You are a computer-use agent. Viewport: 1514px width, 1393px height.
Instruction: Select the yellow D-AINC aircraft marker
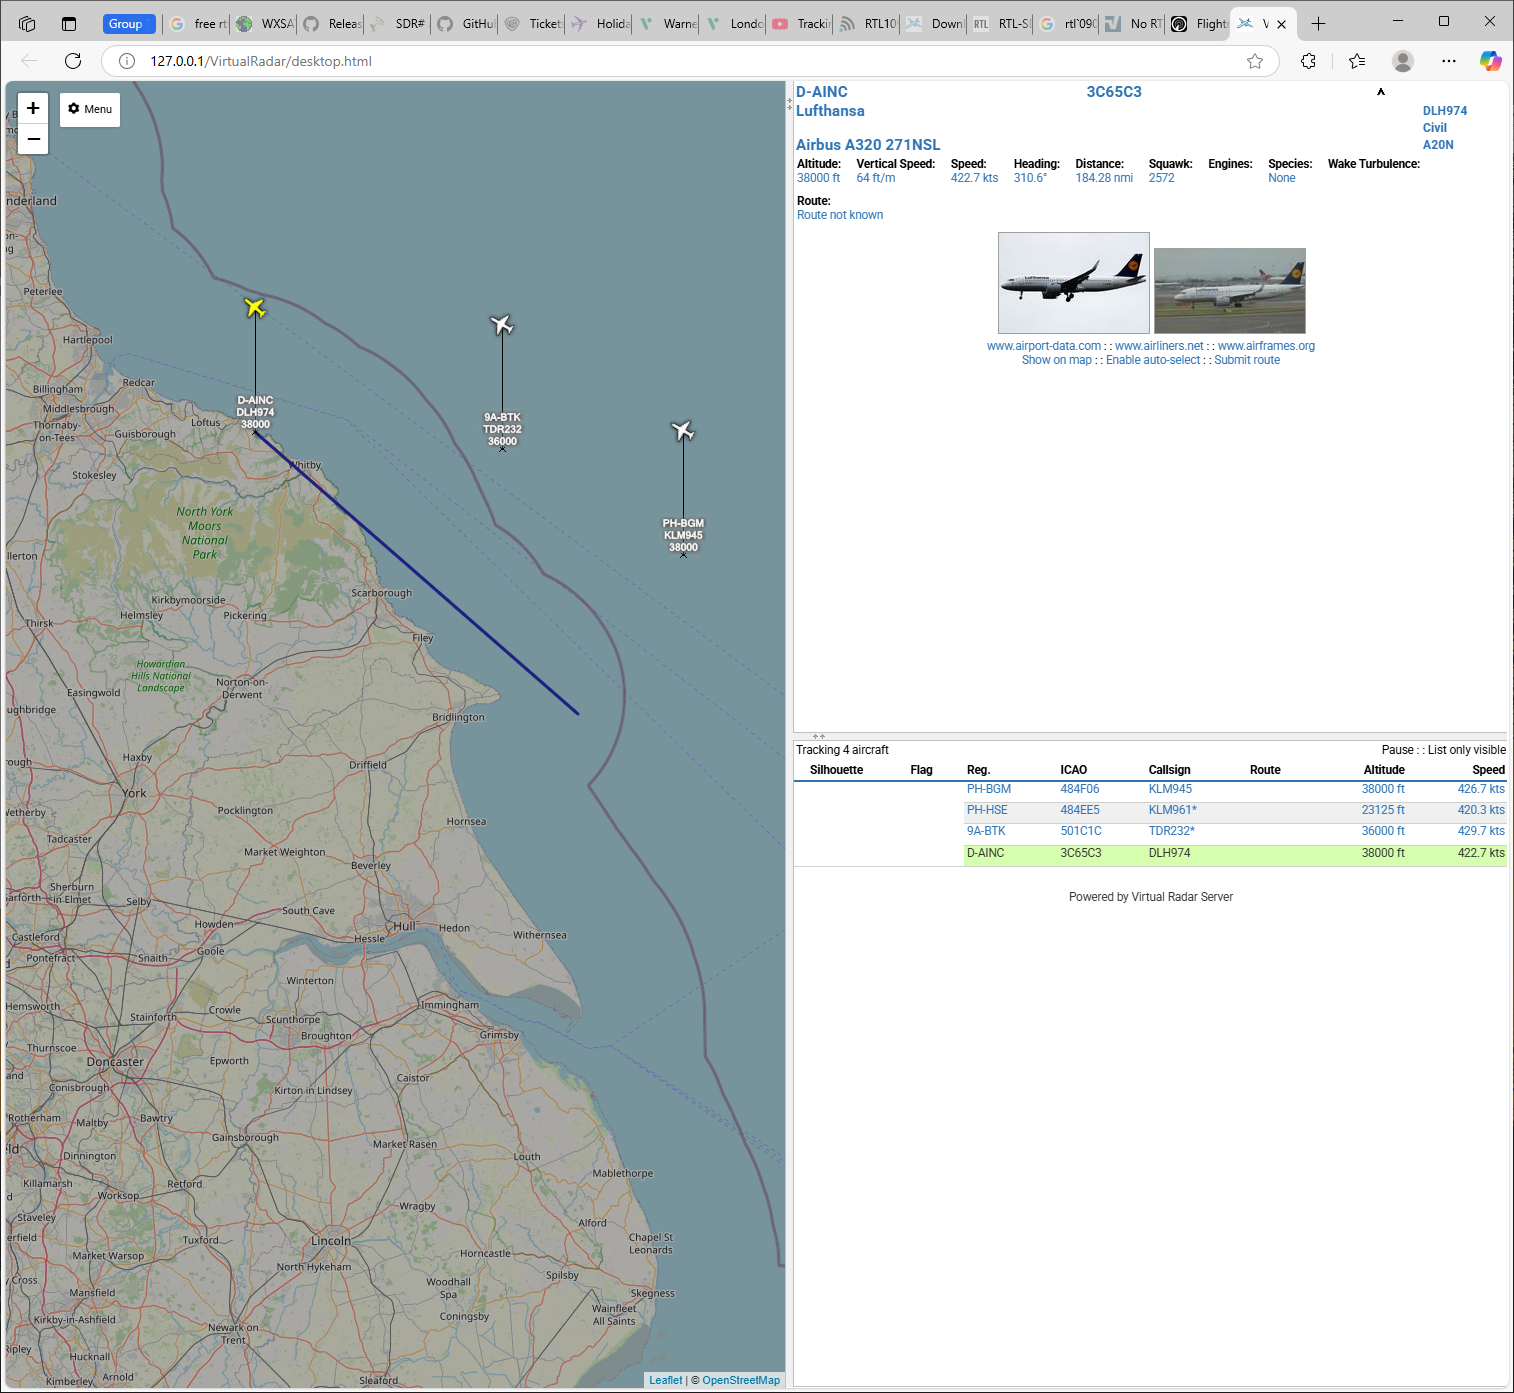click(255, 308)
